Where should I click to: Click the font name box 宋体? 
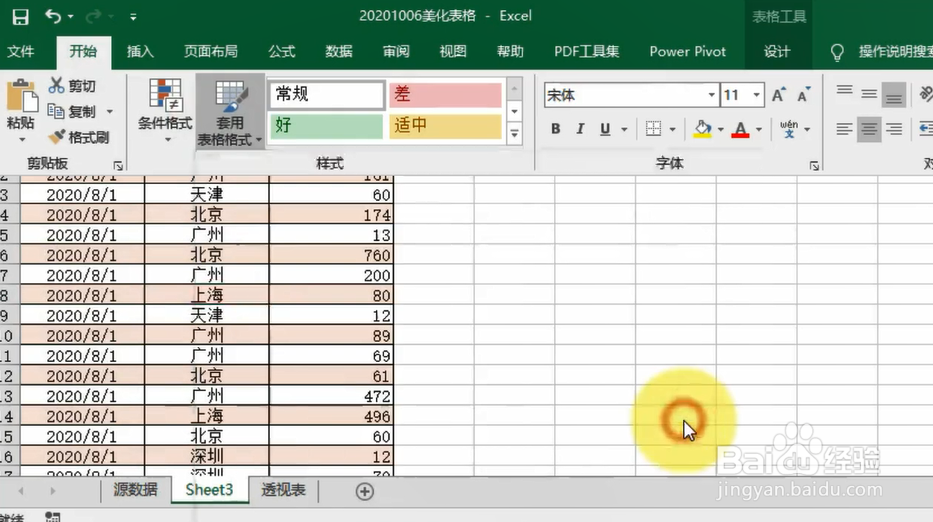point(625,95)
